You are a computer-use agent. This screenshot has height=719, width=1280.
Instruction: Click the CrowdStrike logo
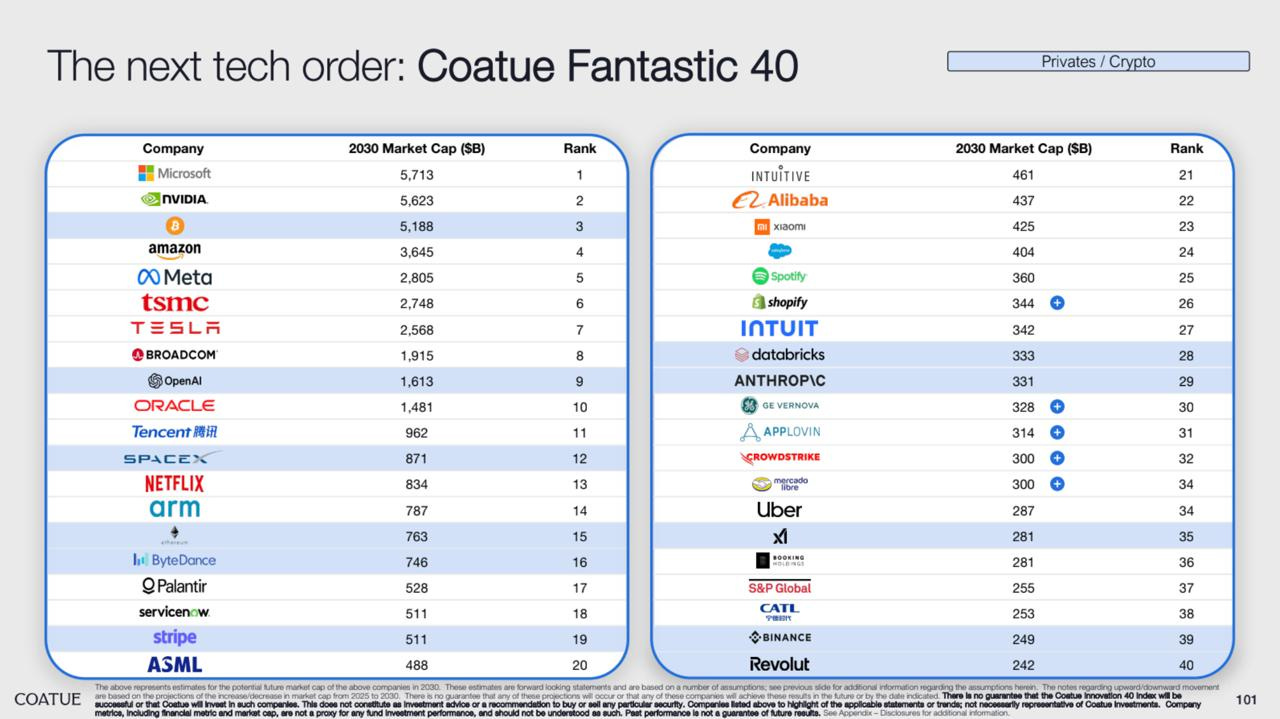pyautogui.click(x=780, y=457)
